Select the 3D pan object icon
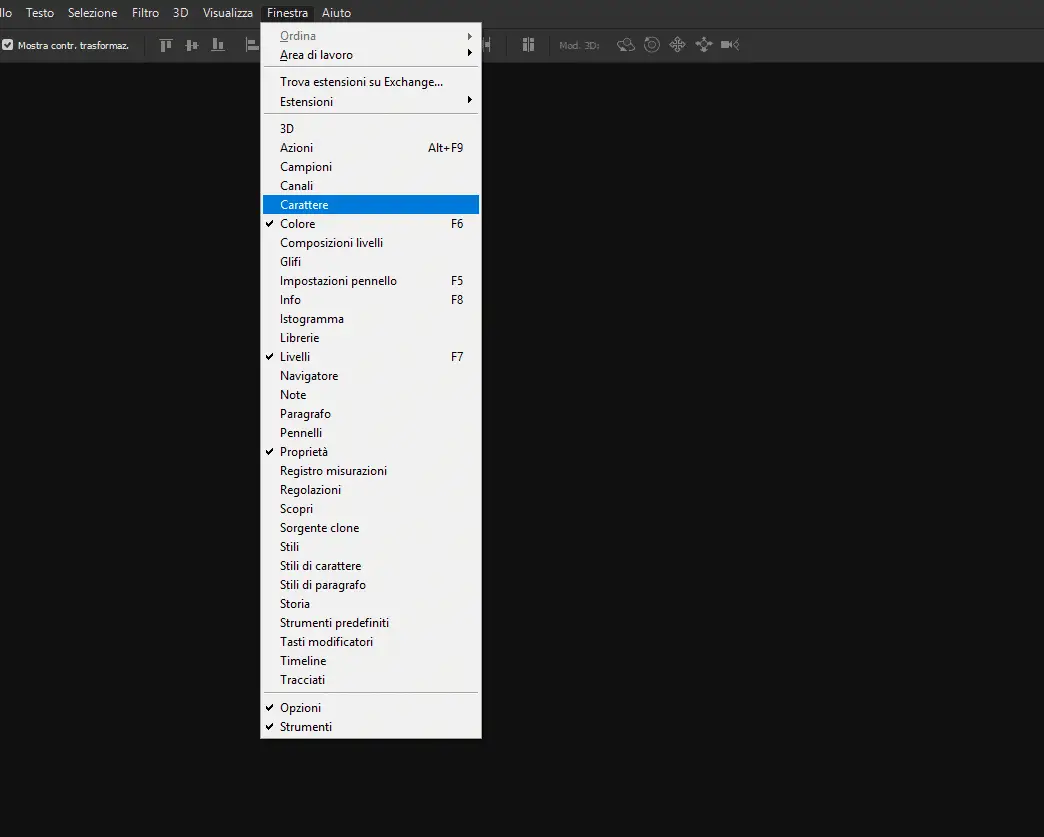This screenshot has height=837, width=1044. point(677,45)
